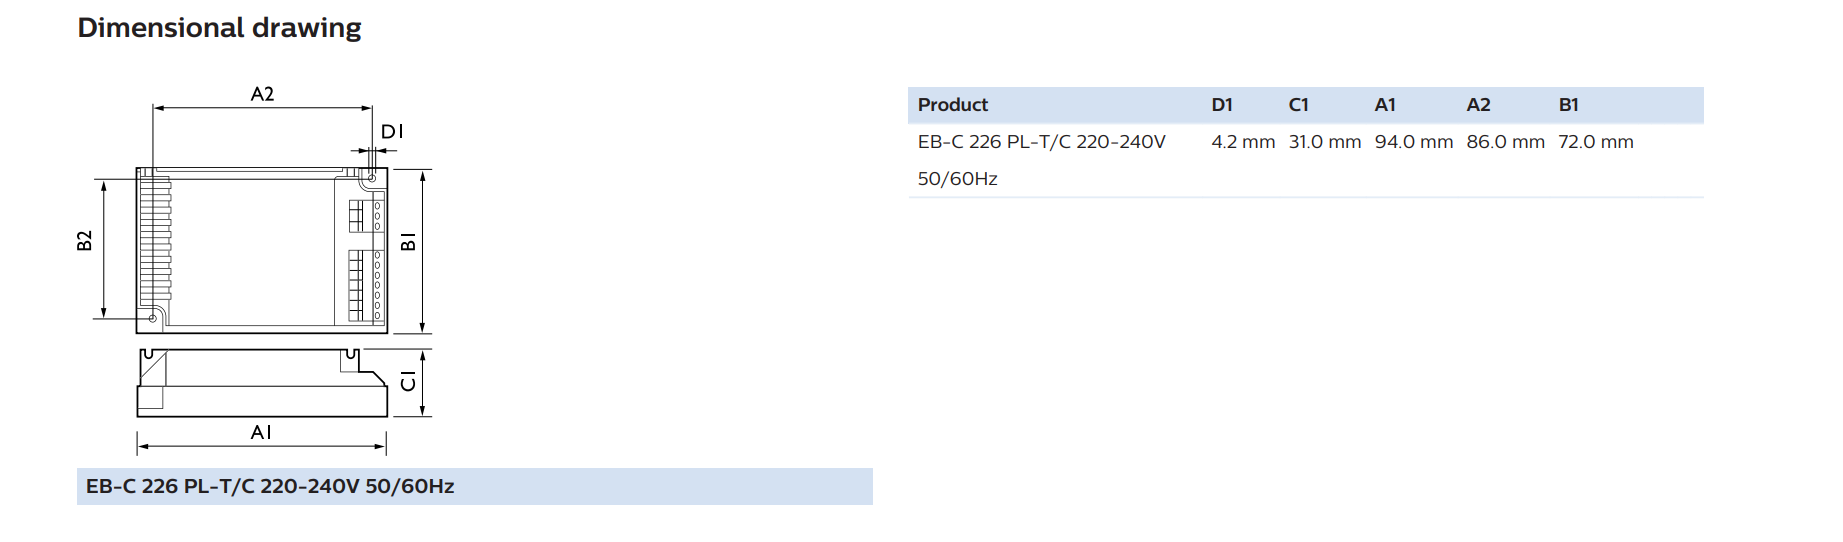
Task: Click the D1 label on drawing
Action: coord(392,131)
